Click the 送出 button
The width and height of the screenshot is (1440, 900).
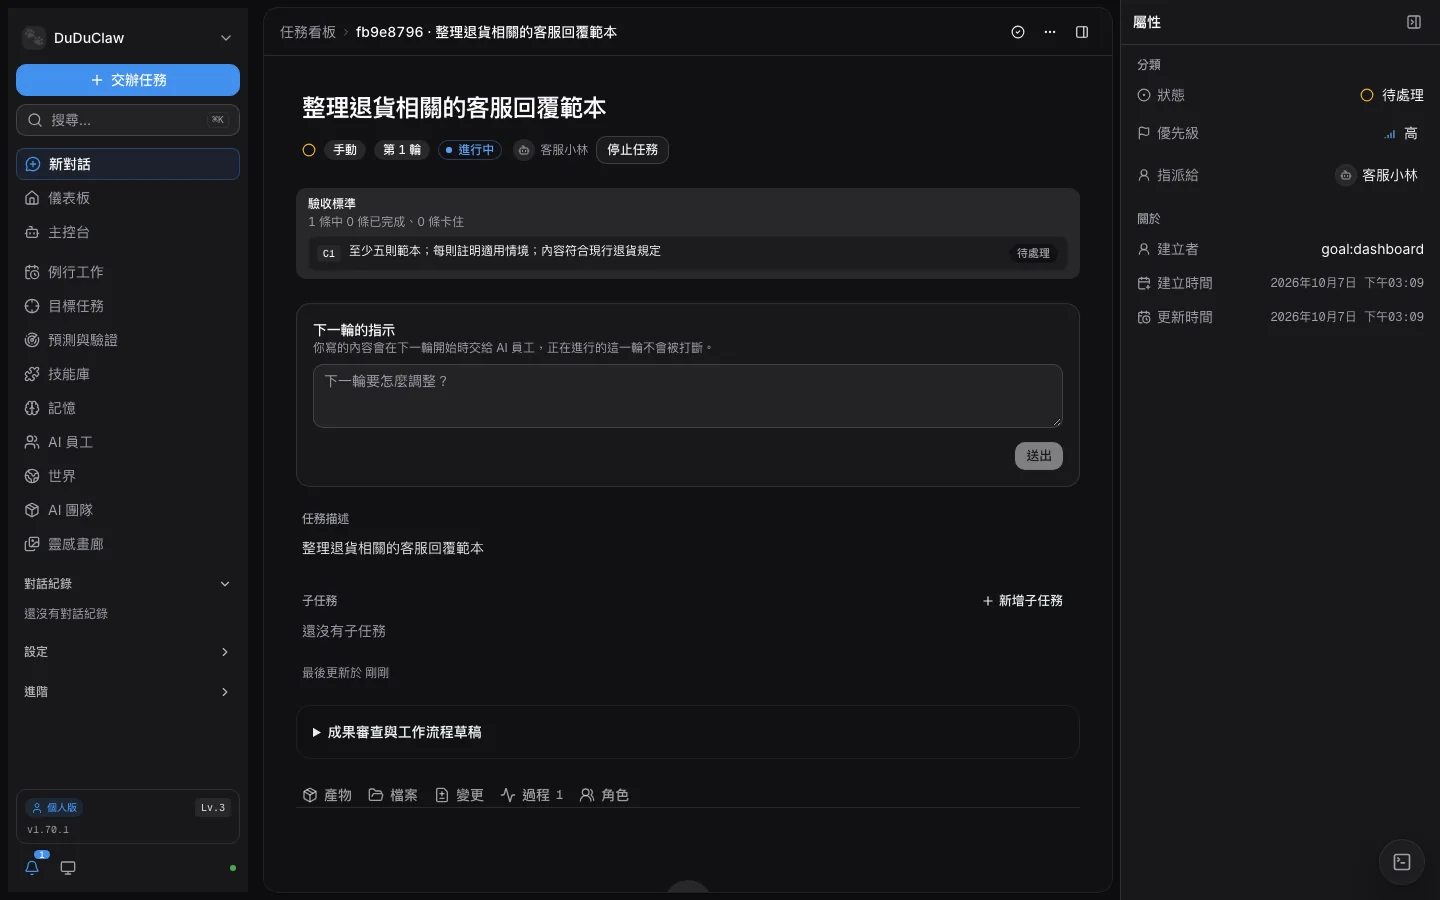coord(1039,456)
